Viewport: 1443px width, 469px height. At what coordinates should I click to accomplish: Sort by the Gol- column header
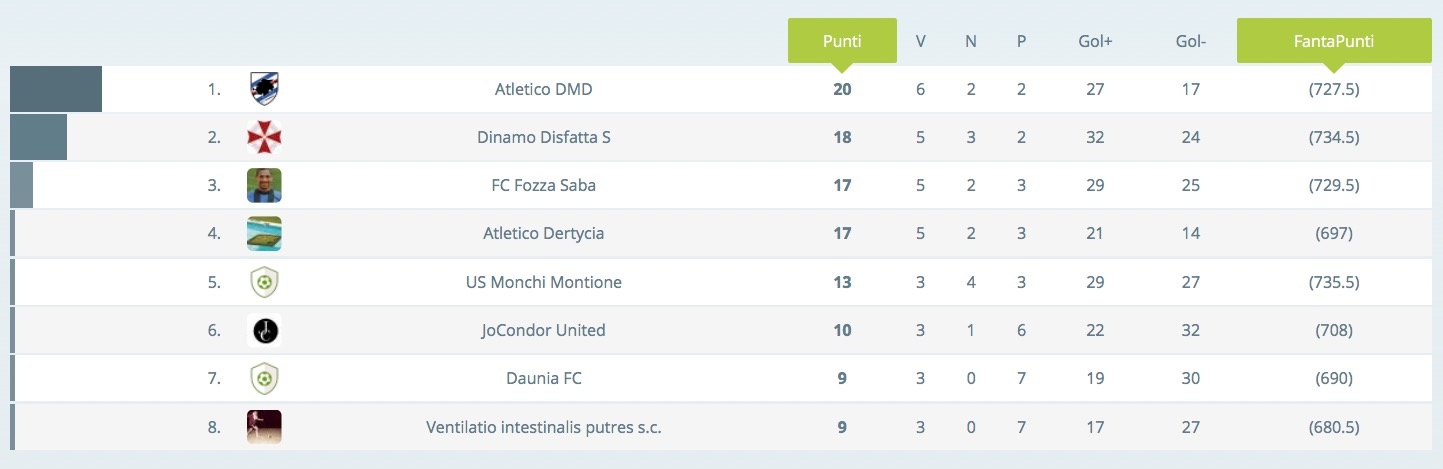tap(1190, 42)
